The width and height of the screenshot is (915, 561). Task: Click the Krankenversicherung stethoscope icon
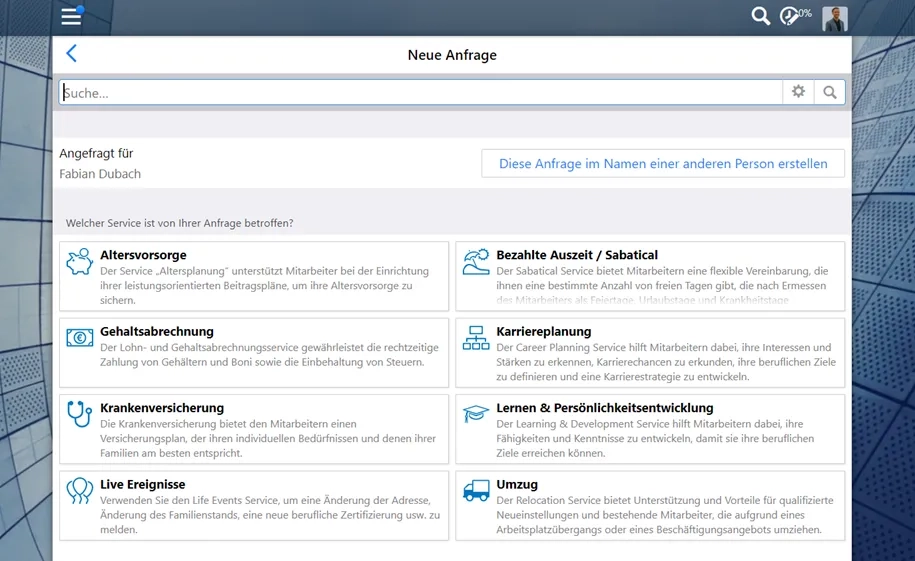click(79, 414)
